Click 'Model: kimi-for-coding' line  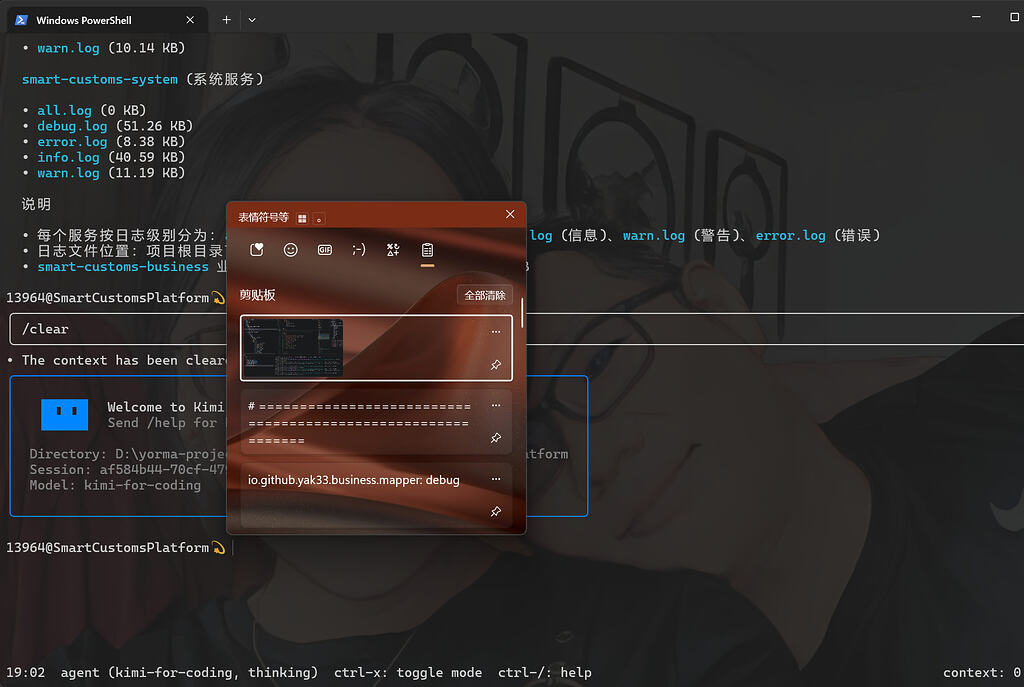click(115, 485)
